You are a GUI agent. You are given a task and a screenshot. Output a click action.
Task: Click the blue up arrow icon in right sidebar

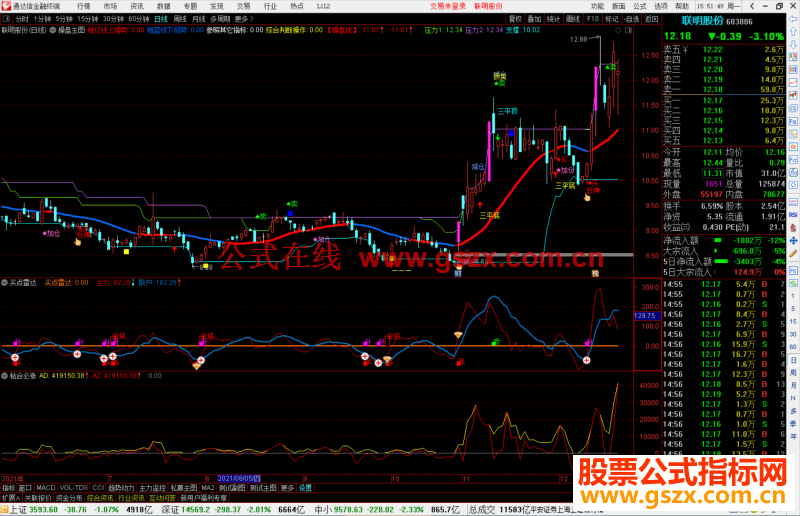coord(793,32)
